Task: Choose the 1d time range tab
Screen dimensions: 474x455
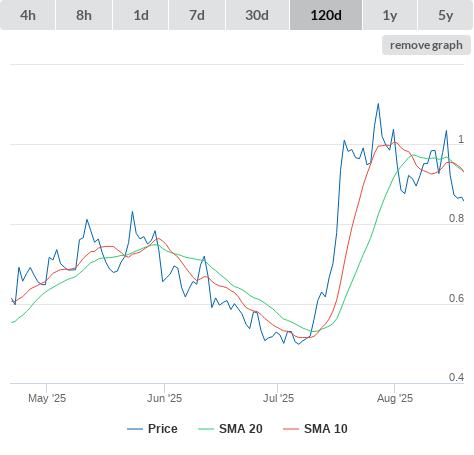Action: (141, 15)
